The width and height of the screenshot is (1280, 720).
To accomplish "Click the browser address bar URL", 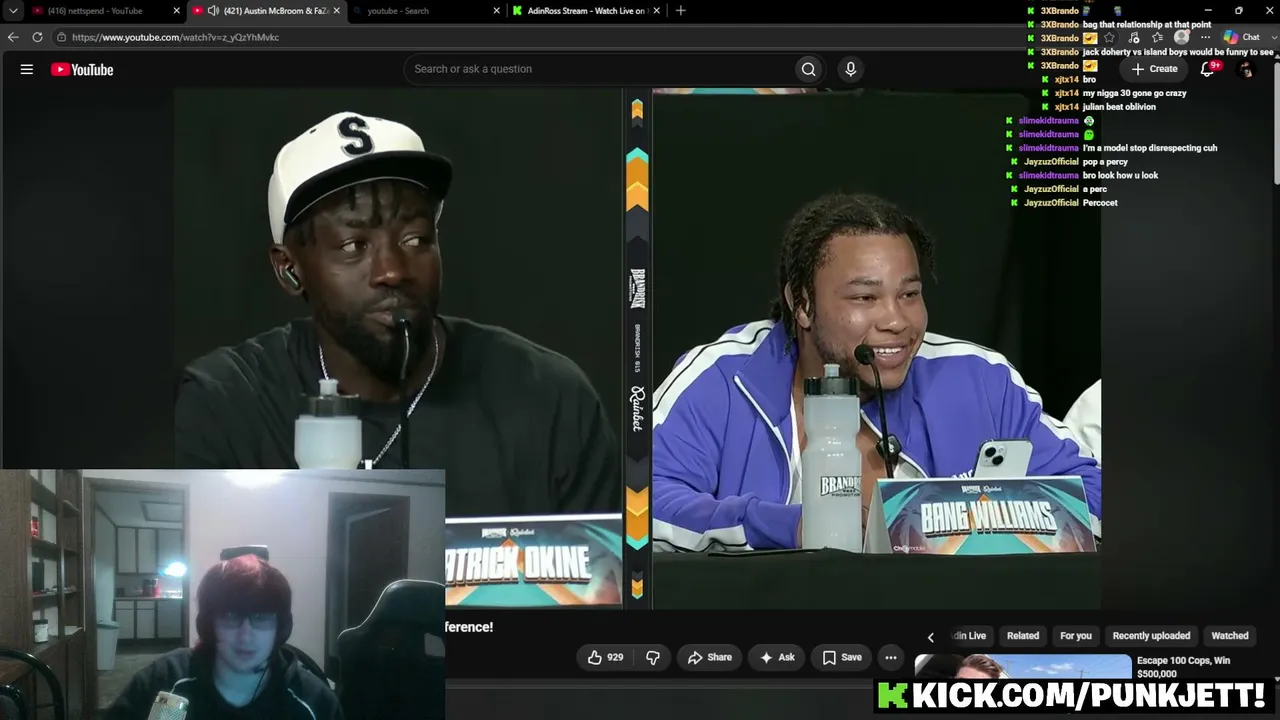I will coord(175,37).
